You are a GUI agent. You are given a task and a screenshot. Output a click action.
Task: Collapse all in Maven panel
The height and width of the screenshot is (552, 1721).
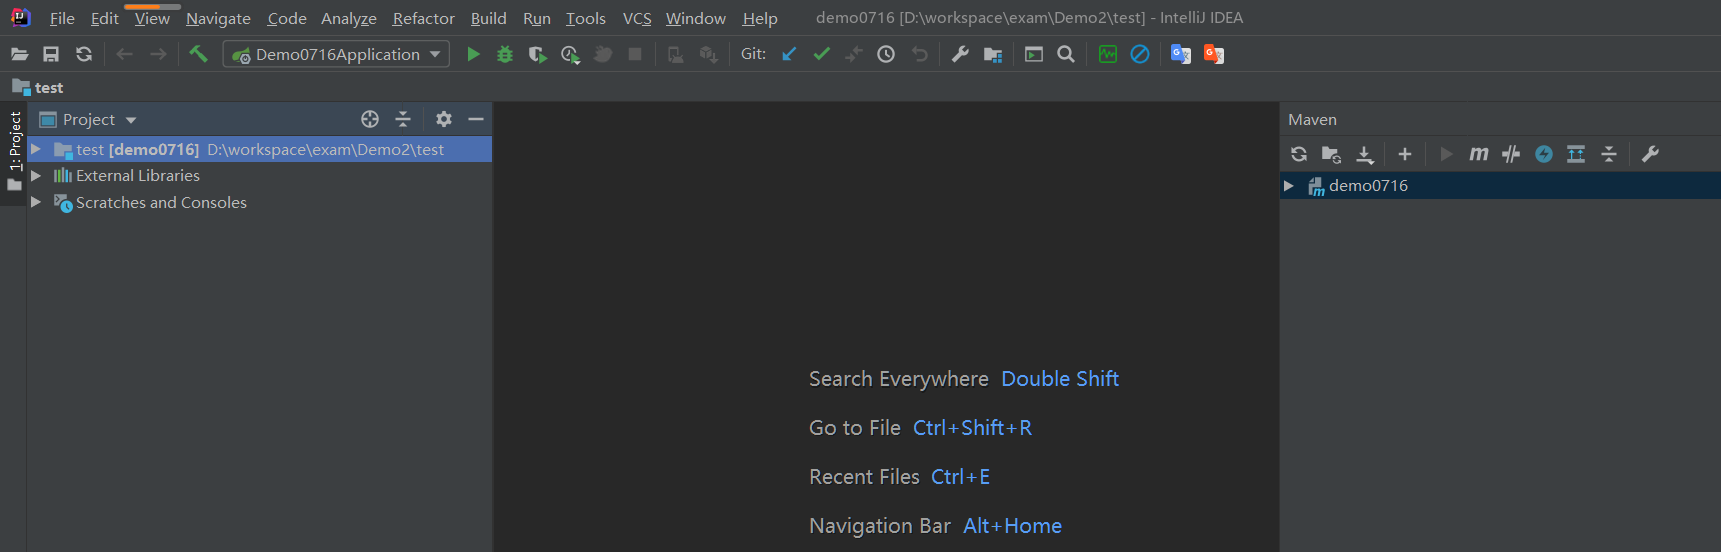coord(1609,154)
